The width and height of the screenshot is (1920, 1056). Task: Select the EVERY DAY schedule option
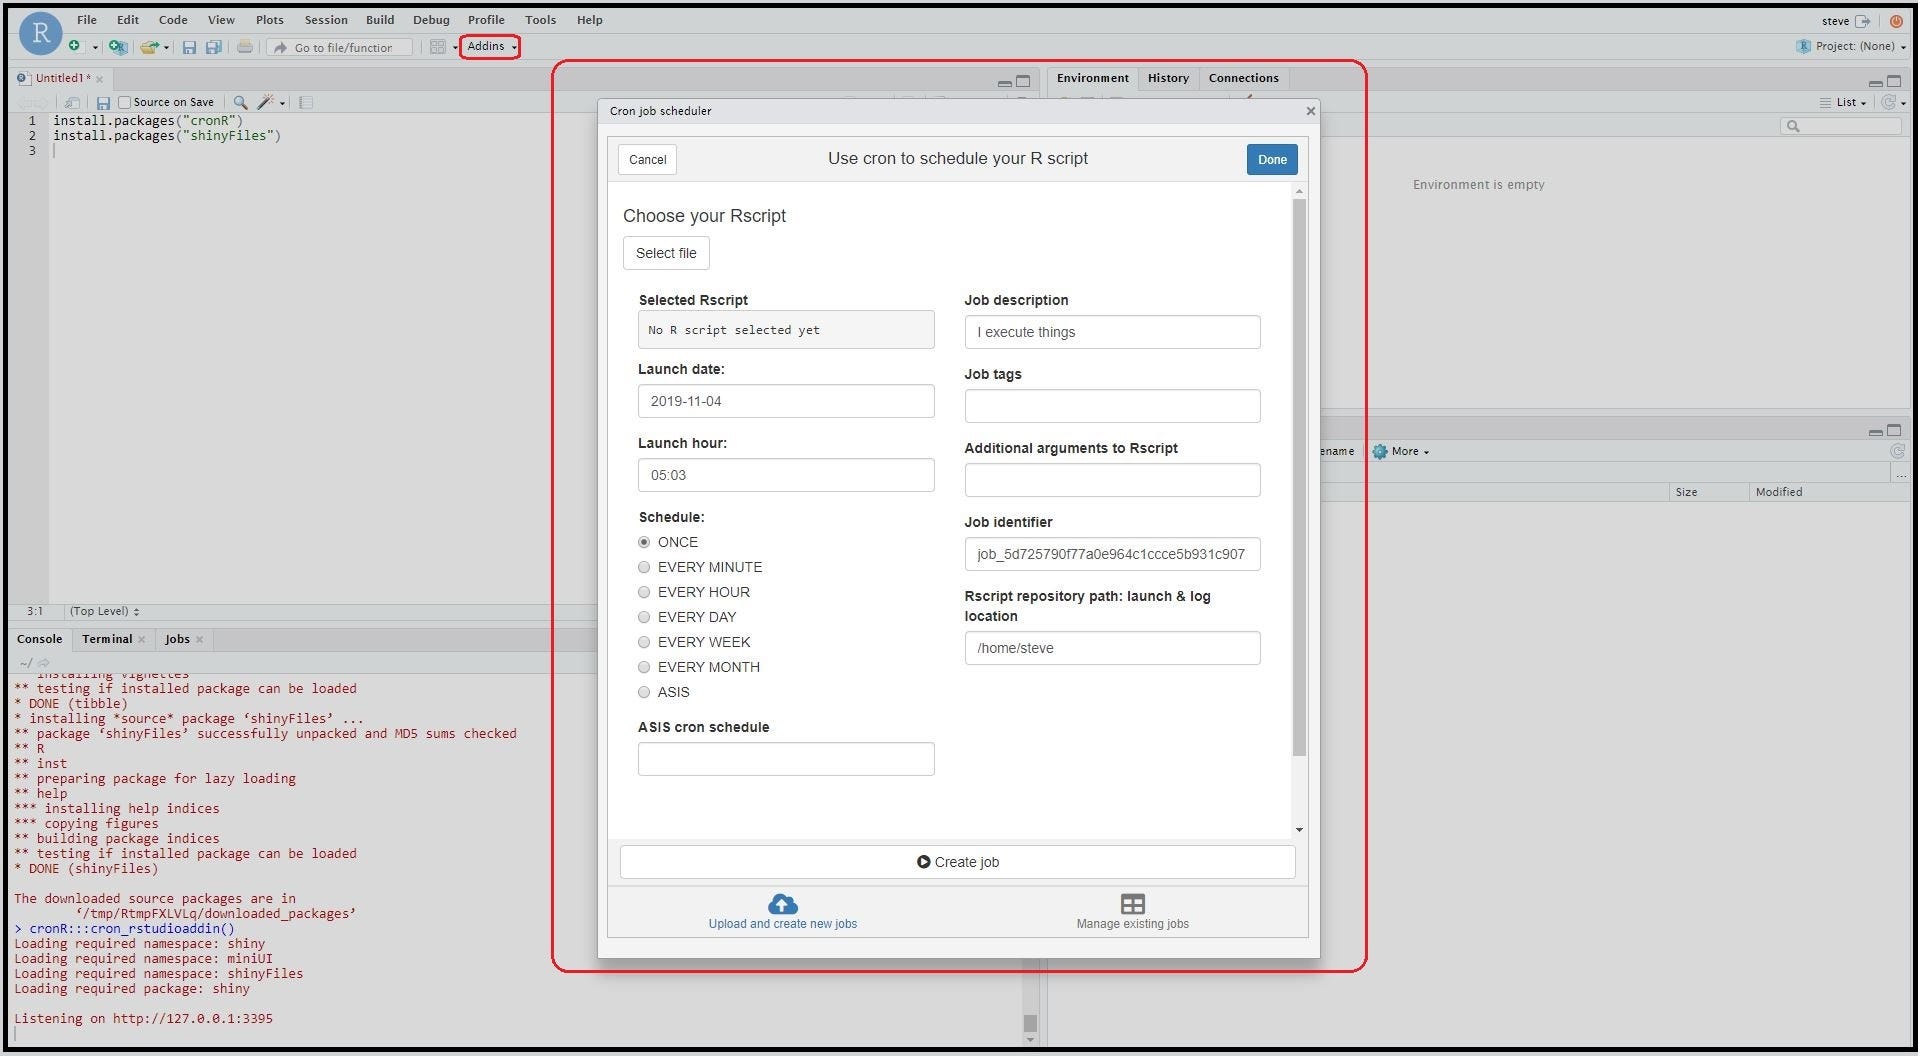pyautogui.click(x=644, y=617)
